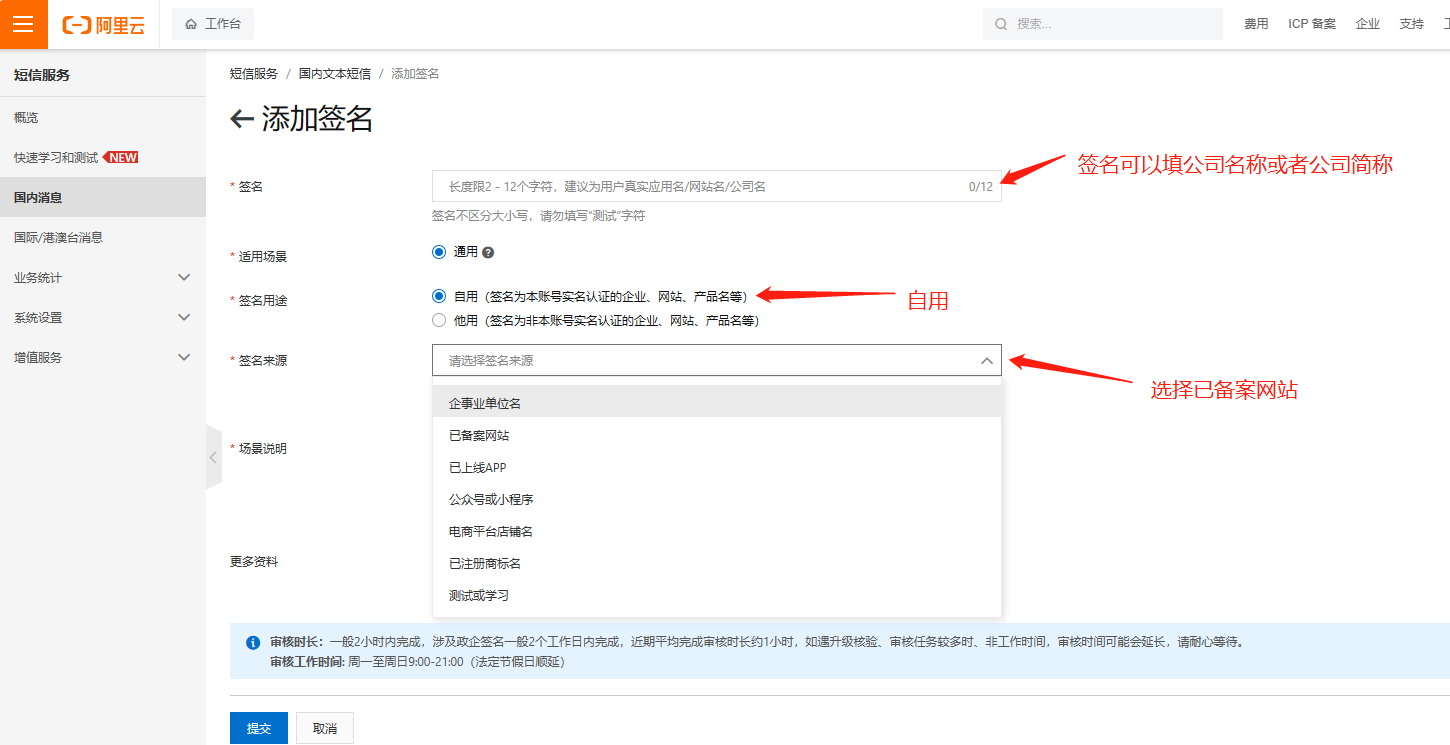Click the 短信服务 sidebar title

(42, 75)
